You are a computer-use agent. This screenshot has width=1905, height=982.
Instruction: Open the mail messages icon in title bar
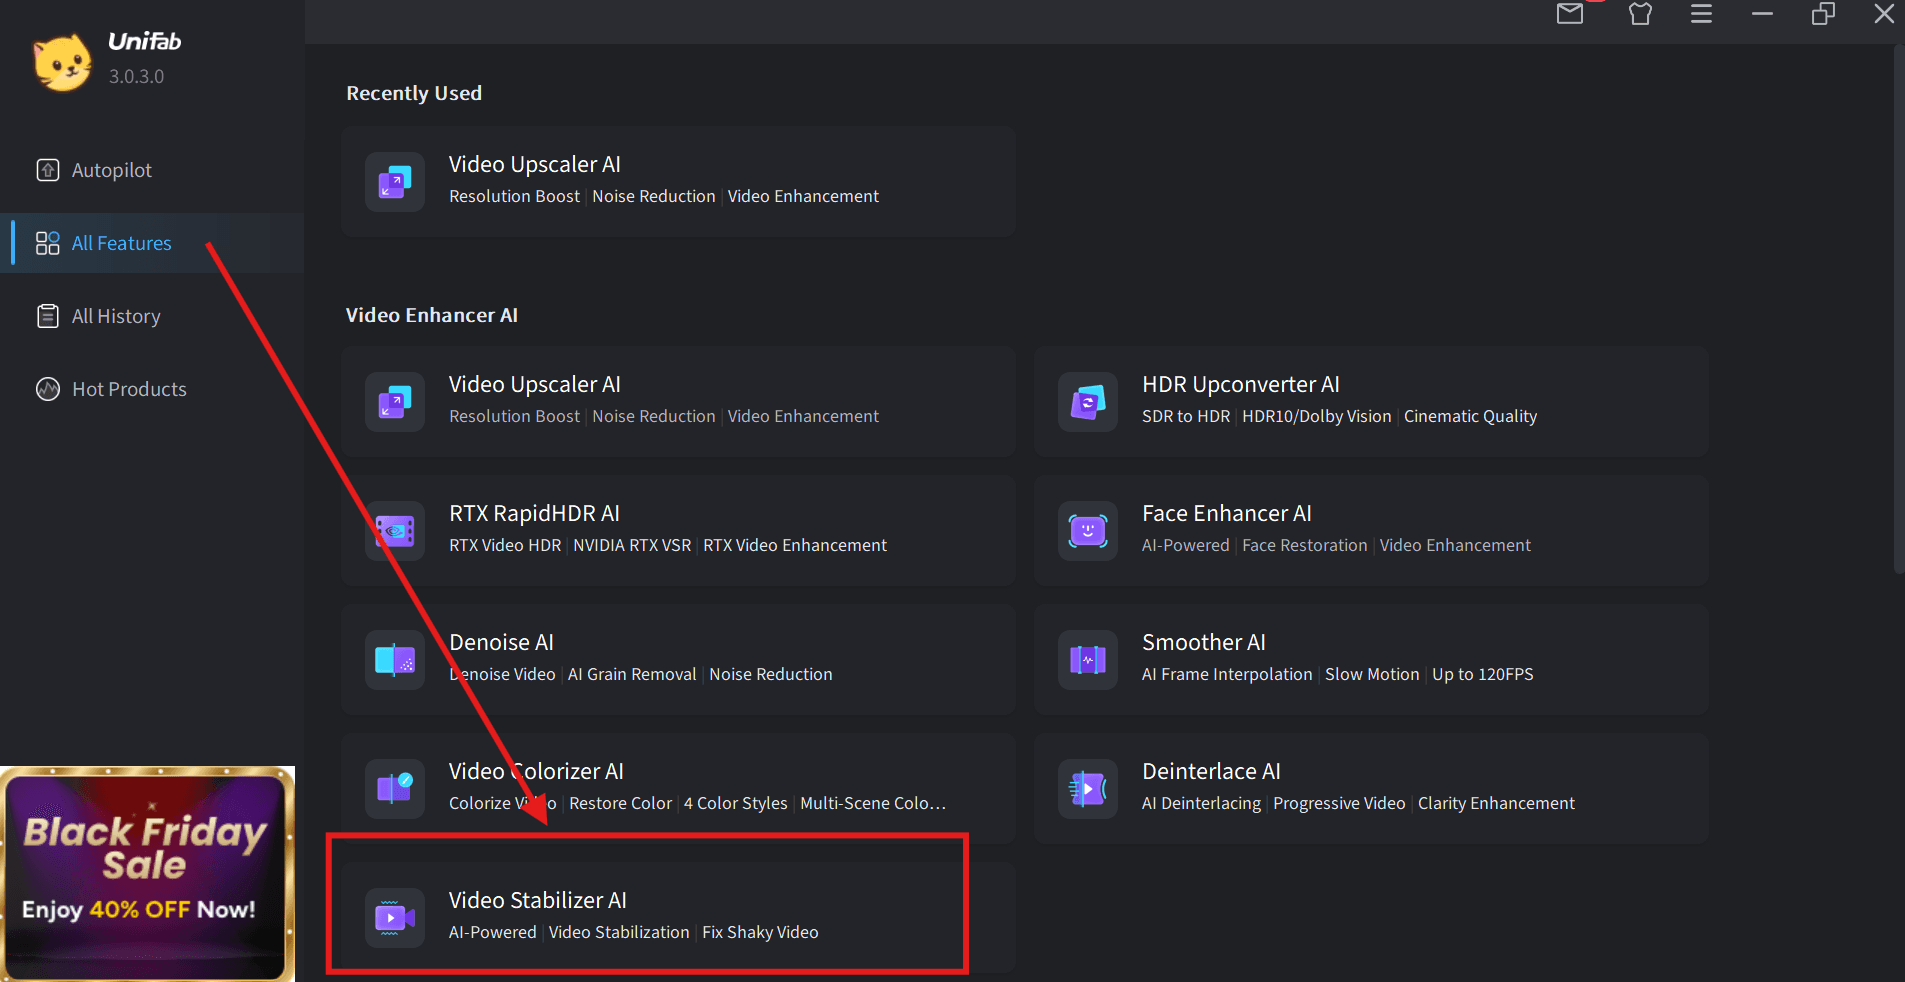click(1570, 14)
